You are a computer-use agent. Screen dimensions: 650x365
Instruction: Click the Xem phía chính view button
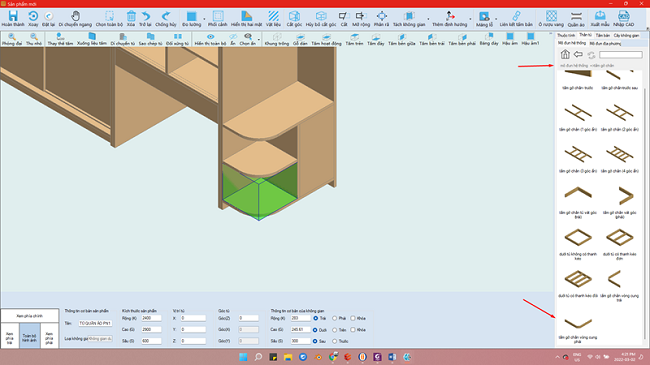coord(29,316)
